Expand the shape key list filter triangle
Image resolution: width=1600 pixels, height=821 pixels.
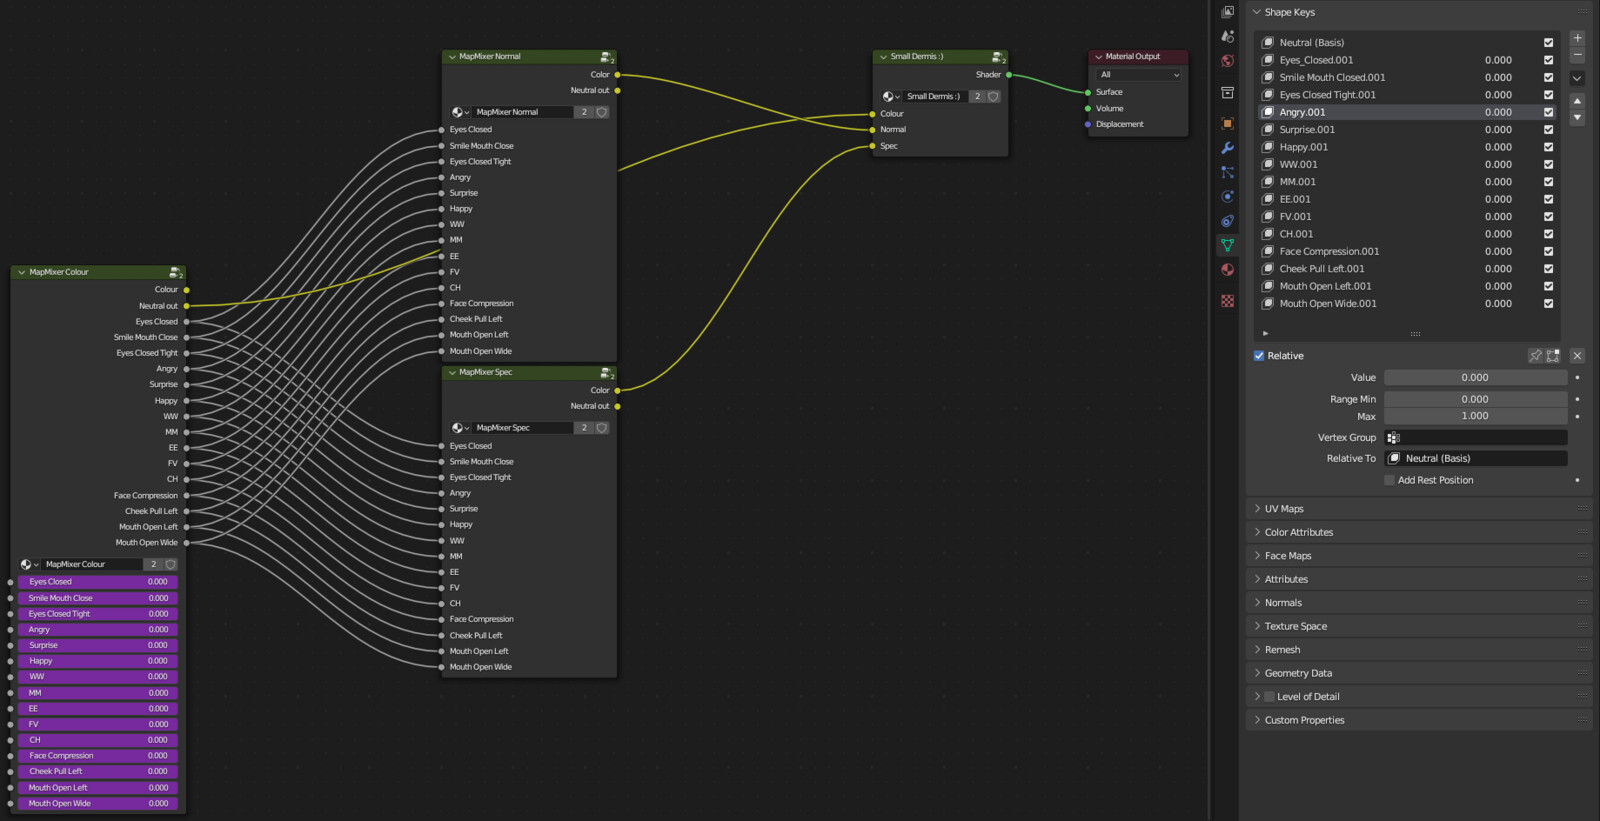(1265, 333)
